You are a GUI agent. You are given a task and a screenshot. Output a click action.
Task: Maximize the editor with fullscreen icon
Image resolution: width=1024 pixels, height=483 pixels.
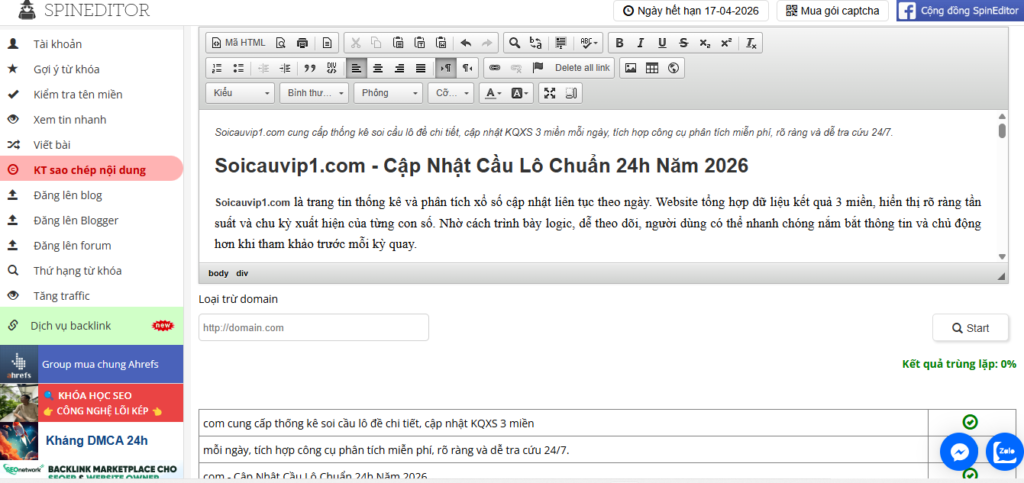(x=548, y=93)
